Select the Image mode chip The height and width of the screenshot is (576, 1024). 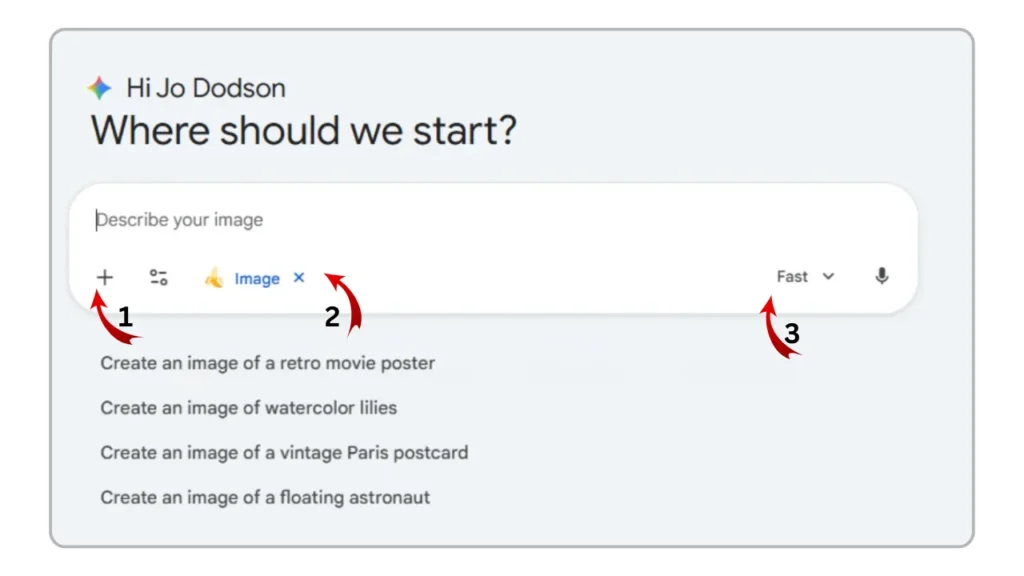click(255, 279)
